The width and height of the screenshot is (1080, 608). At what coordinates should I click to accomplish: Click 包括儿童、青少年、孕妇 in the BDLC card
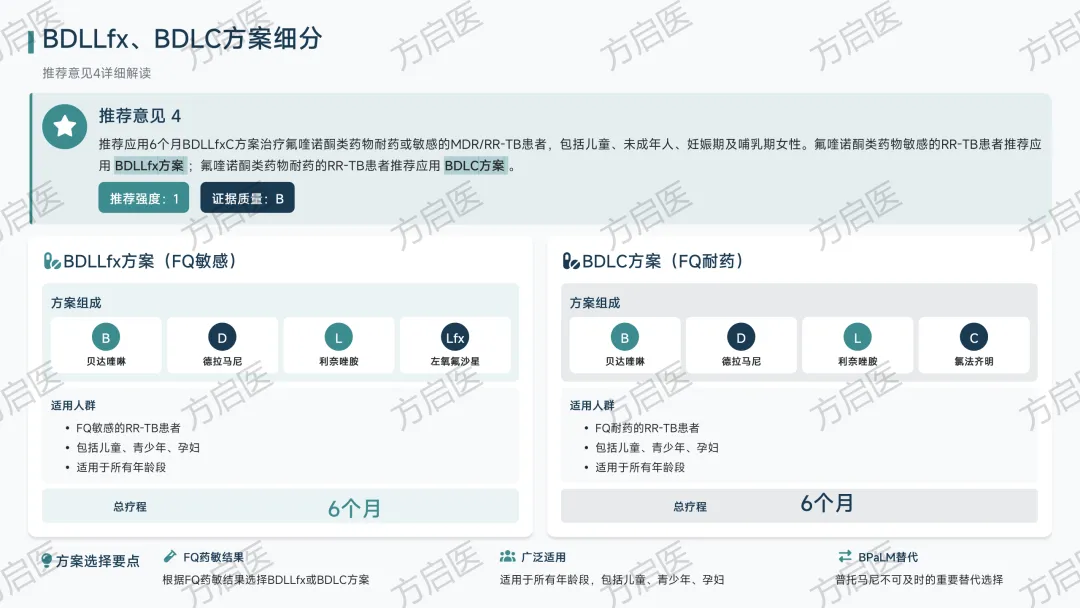tap(657, 448)
